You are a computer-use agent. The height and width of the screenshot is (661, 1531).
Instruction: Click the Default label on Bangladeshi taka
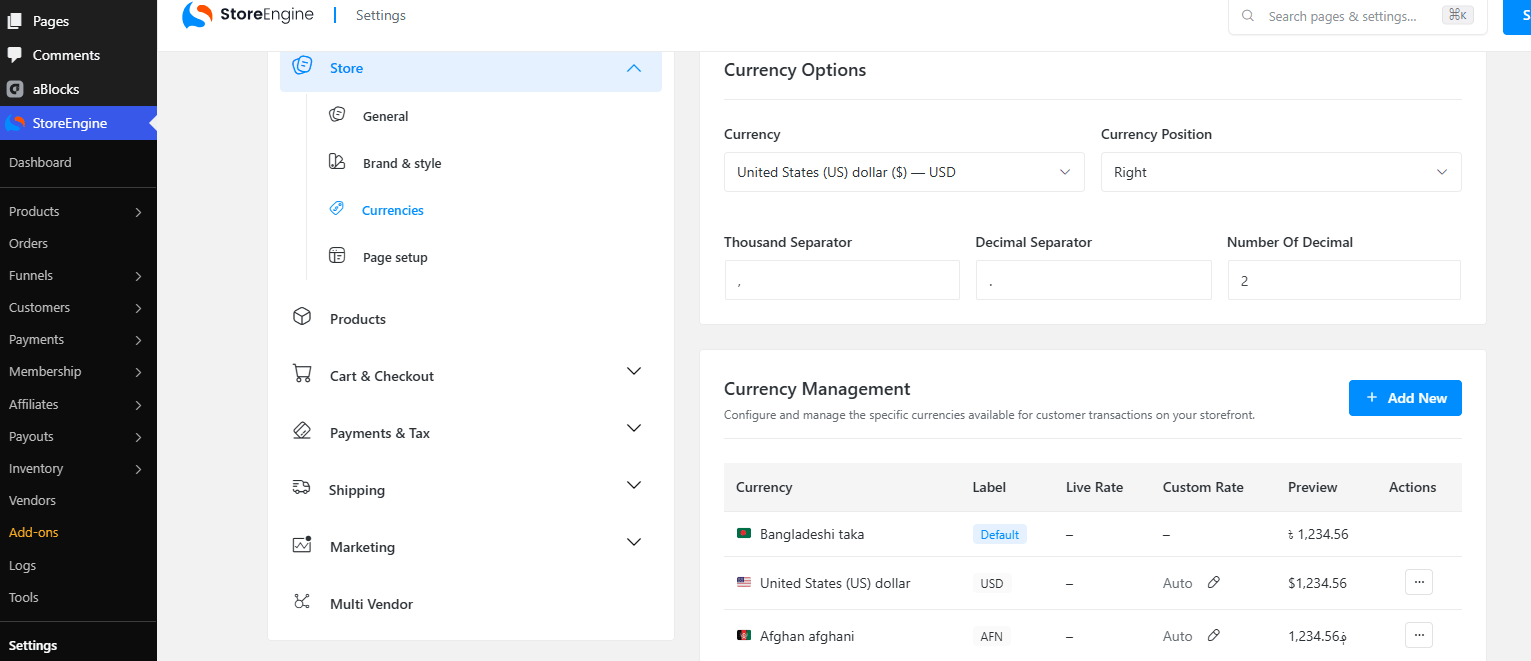click(x=1000, y=534)
